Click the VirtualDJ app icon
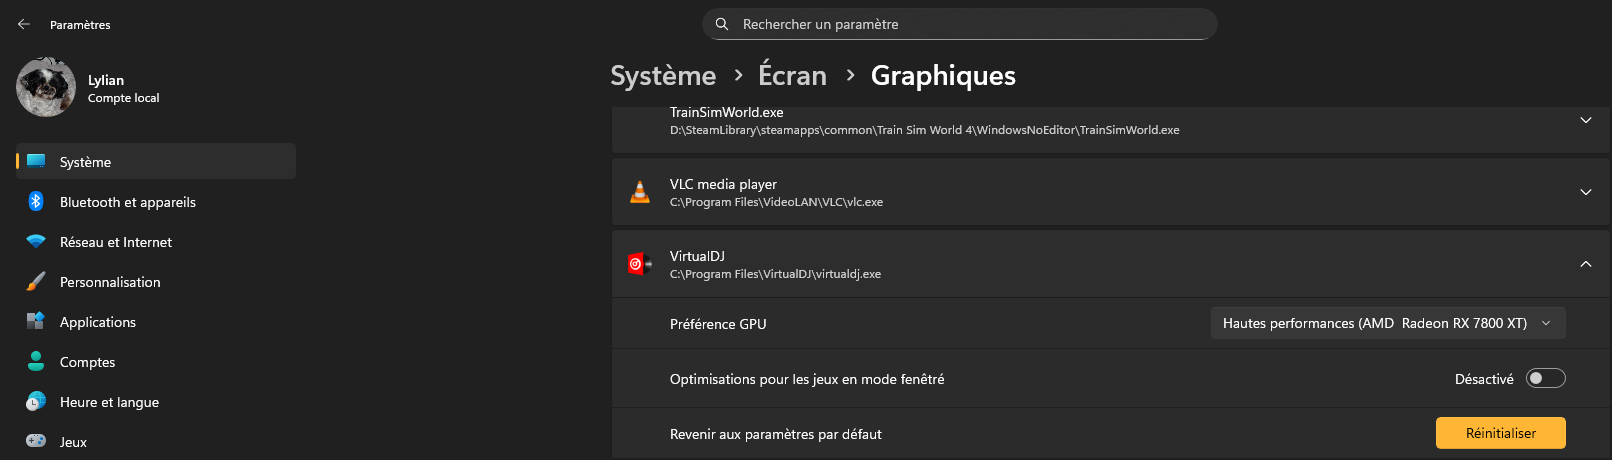 [x=639, y=264]
